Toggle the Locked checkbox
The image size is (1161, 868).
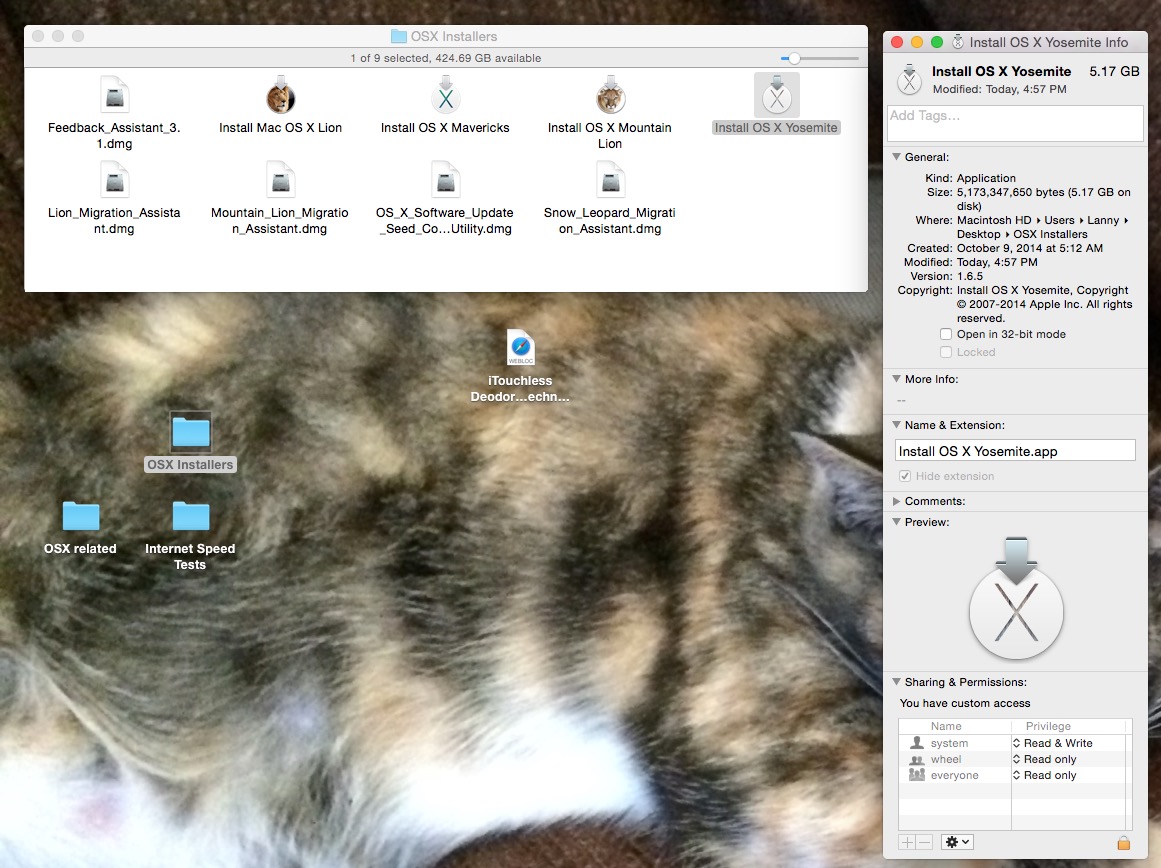click(946, 352)
